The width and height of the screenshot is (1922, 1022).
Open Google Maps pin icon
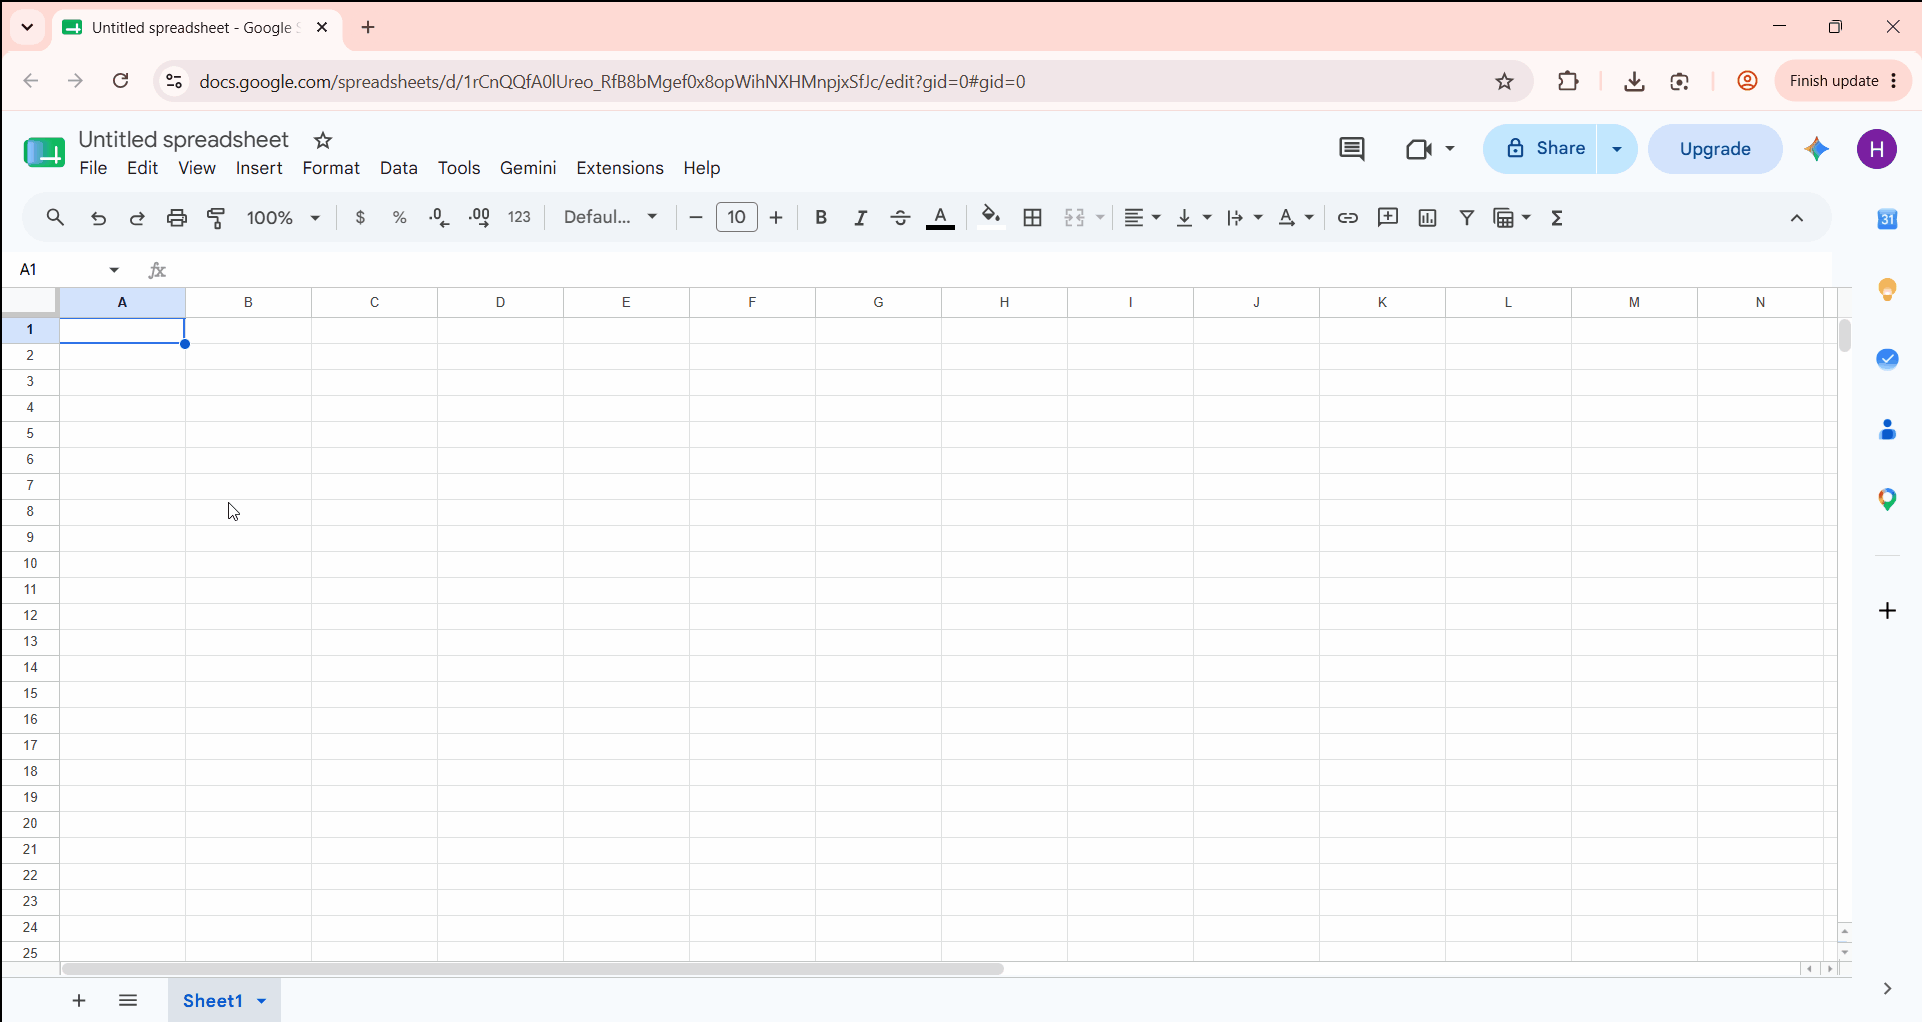pos(1888,499)
